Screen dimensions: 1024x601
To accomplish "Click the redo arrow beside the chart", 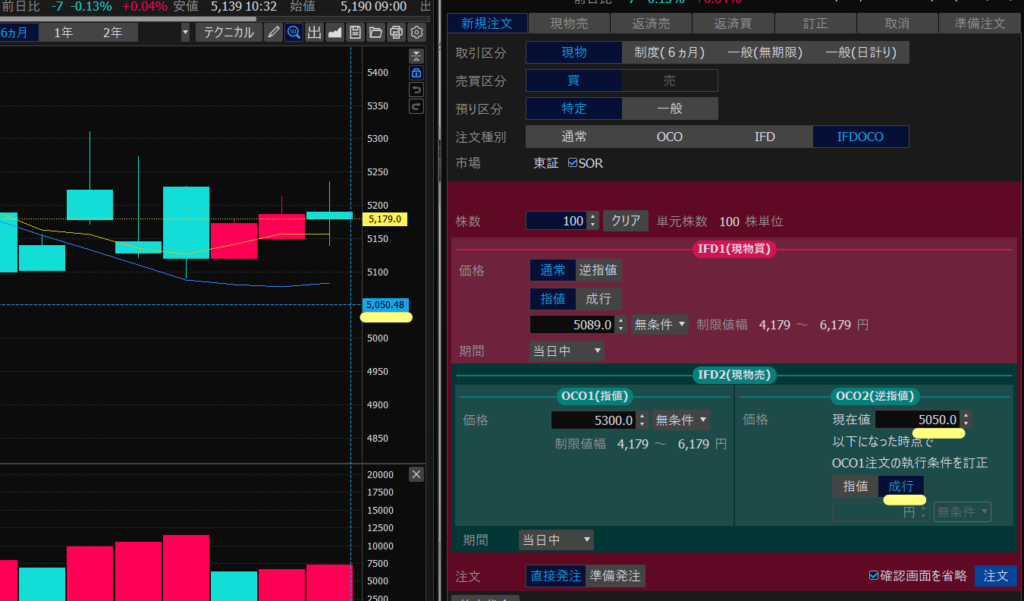I will pos(416,106).
